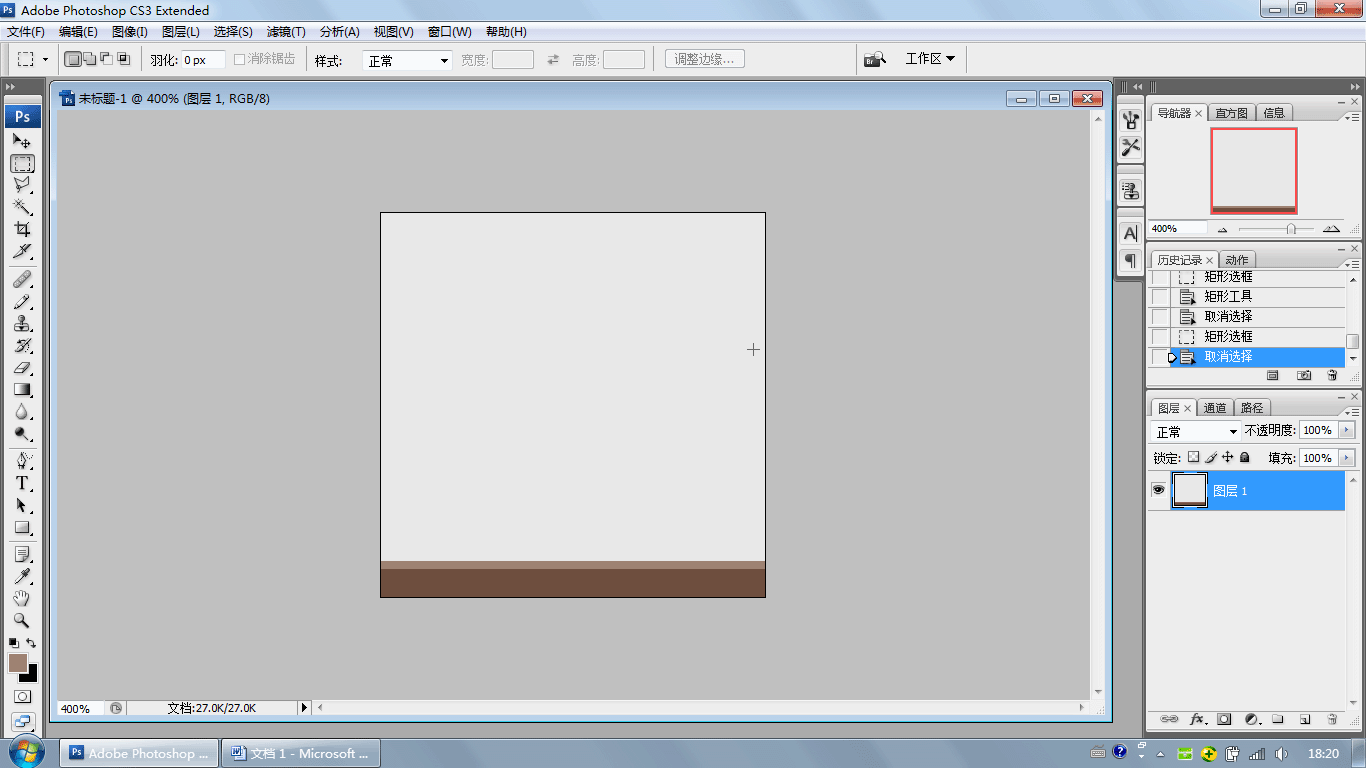
Task: Select the Lasso tool
Action: [22, 185]
